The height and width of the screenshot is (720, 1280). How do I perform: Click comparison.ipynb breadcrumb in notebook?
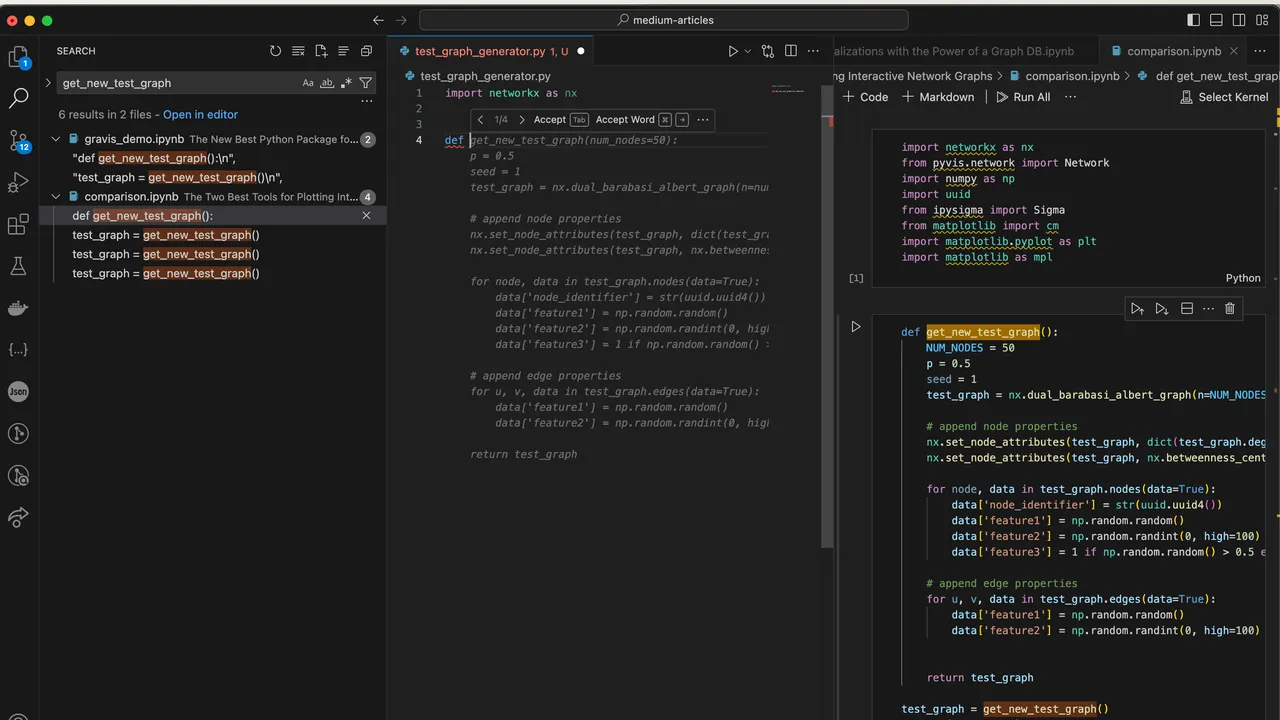(x=1073, y=76)
